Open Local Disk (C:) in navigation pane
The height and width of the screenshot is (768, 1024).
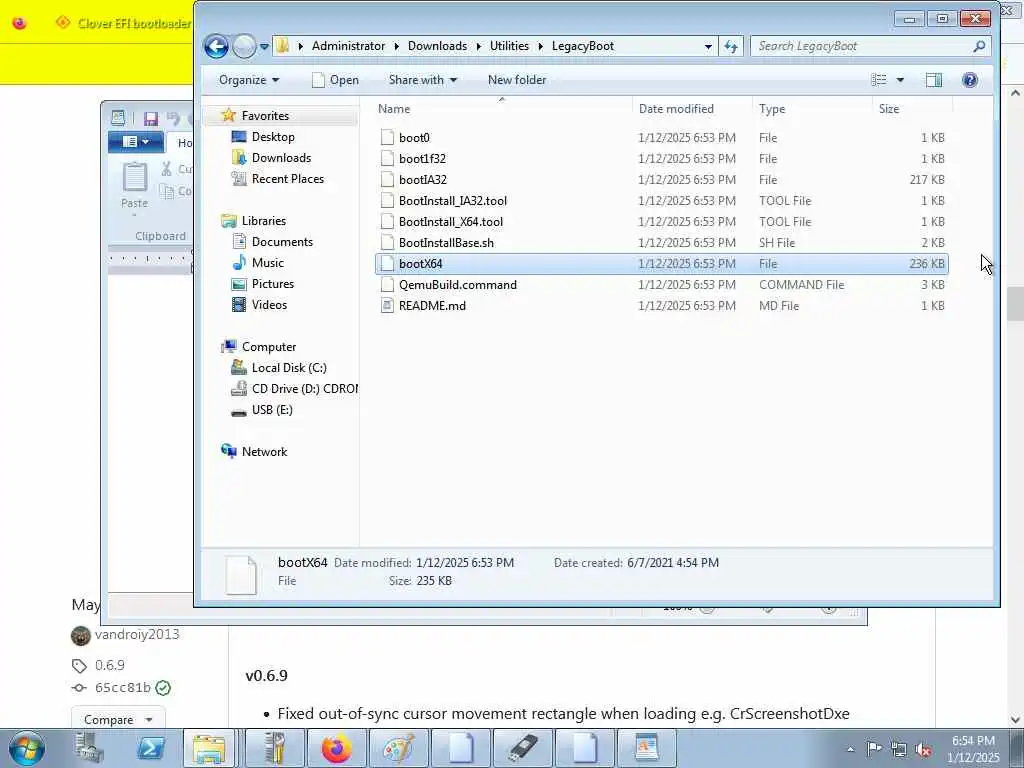[x=289, y=368]
